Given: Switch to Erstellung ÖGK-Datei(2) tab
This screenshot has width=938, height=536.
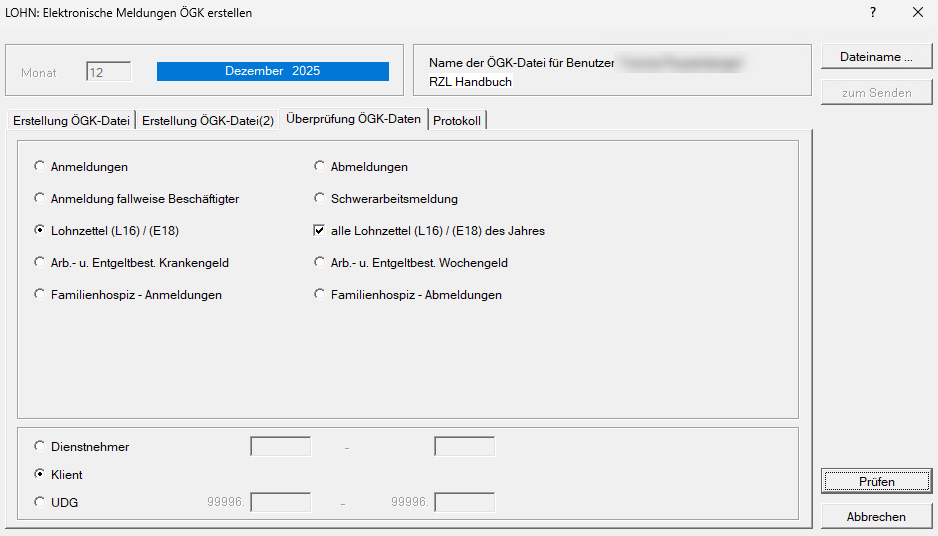Looking at the screenshot, I should click(207, 121).
